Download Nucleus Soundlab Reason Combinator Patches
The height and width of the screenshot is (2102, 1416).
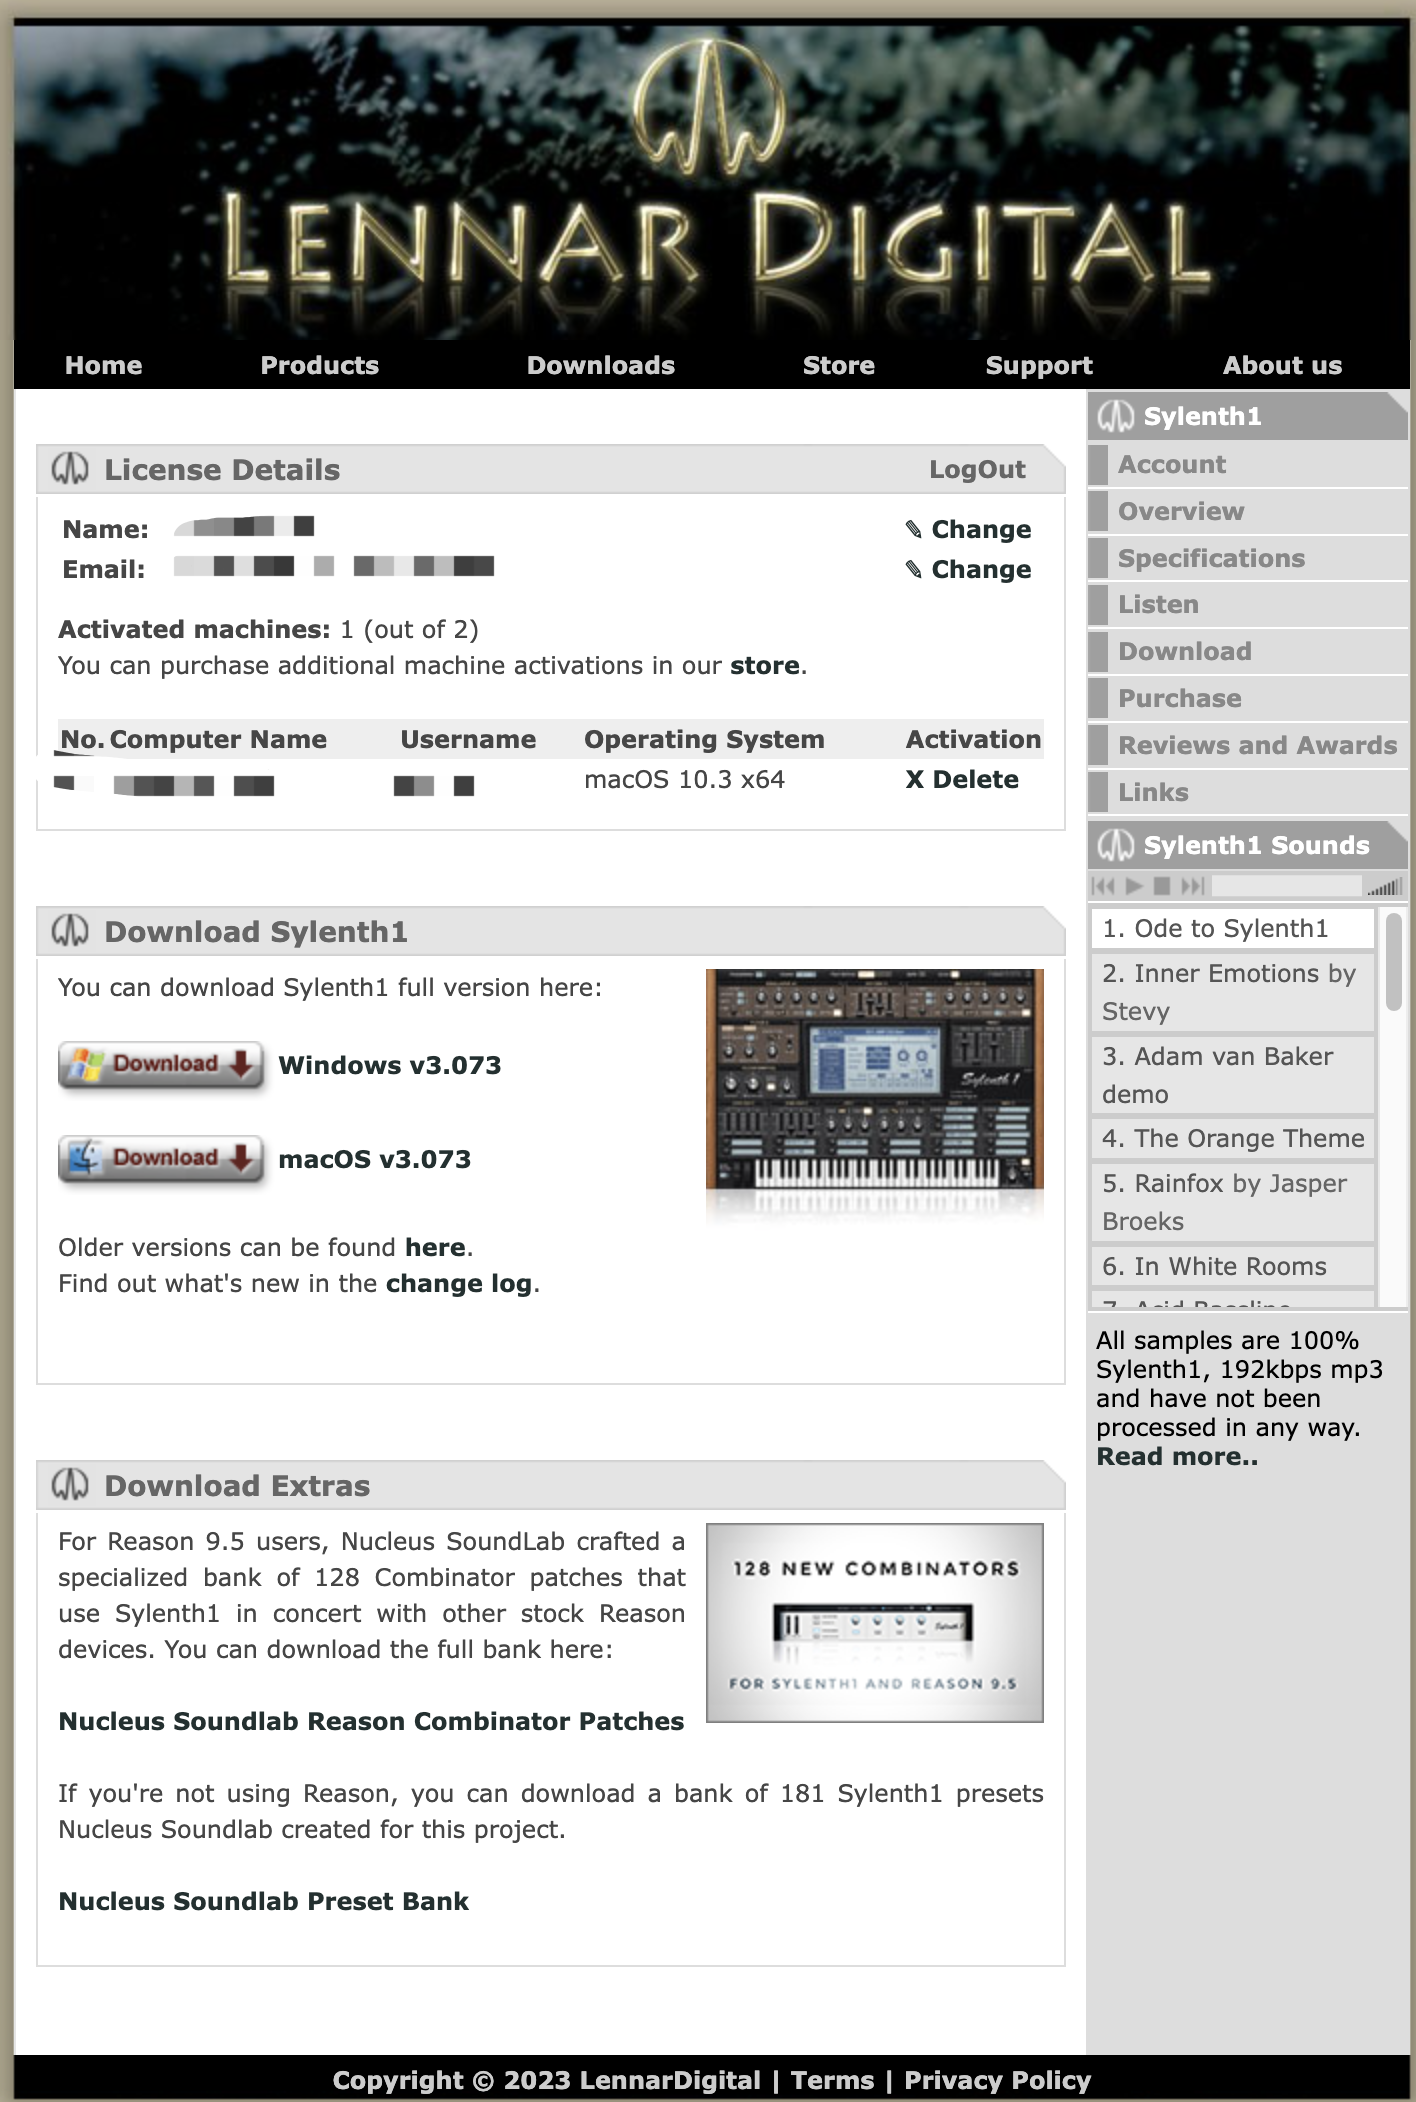click(x=371, y=1722)
